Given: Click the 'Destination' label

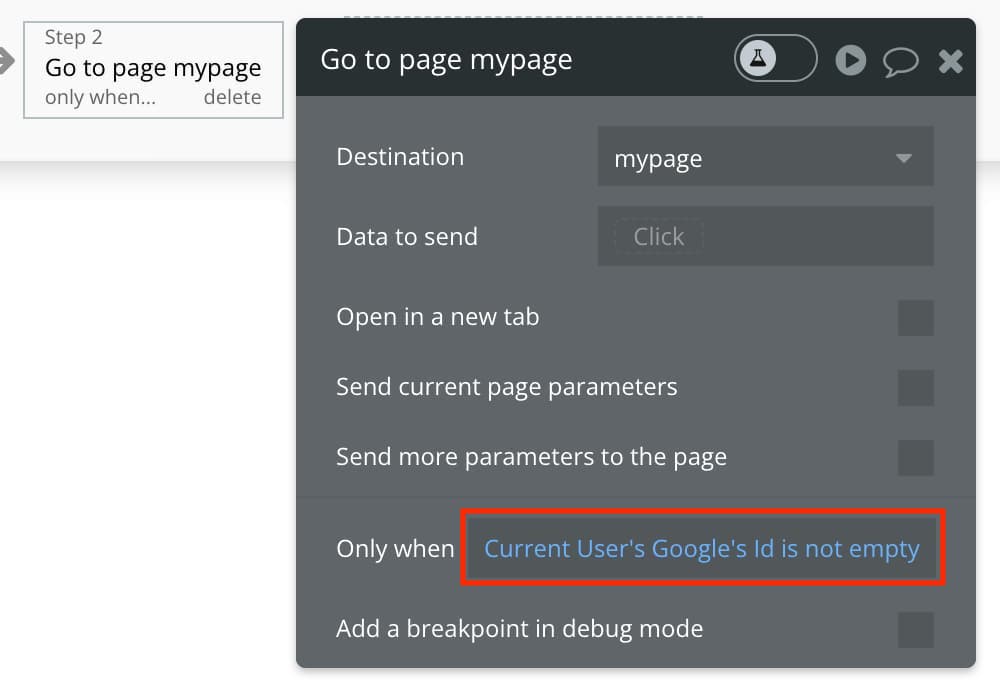Looking at the screenshot, I should point(400,157).
